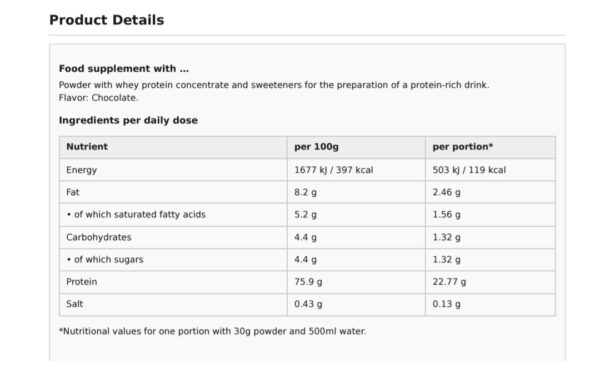Click the Flavor: Chocolate text
The height and width of the screenshot is (383, 600).
pos(98,98)
